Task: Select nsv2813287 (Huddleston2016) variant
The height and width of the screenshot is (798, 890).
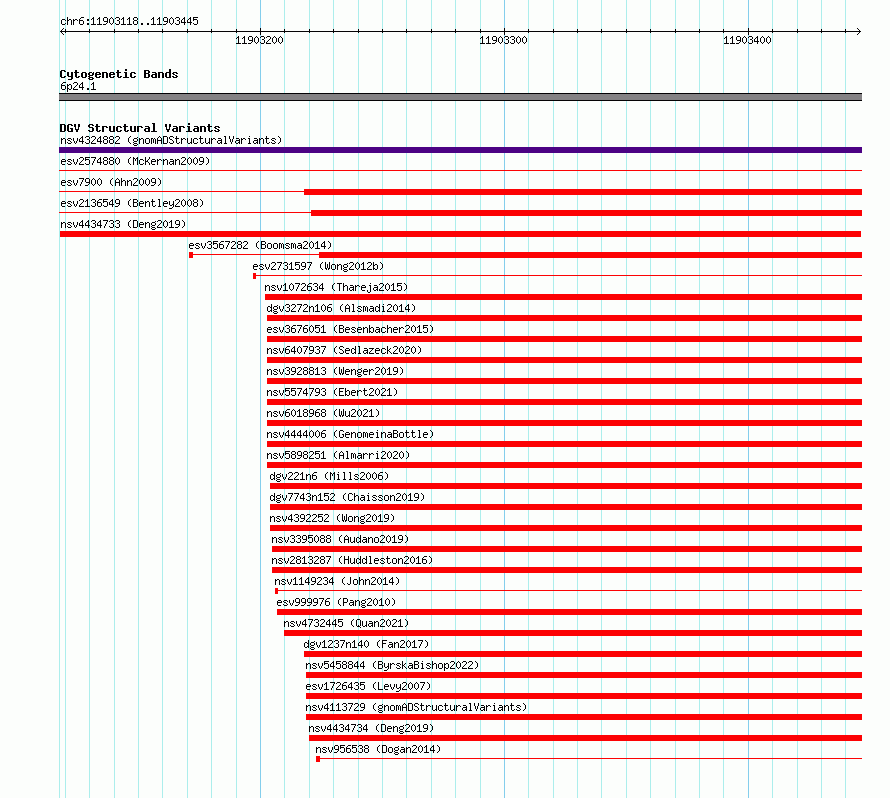Action: (352, 560)
